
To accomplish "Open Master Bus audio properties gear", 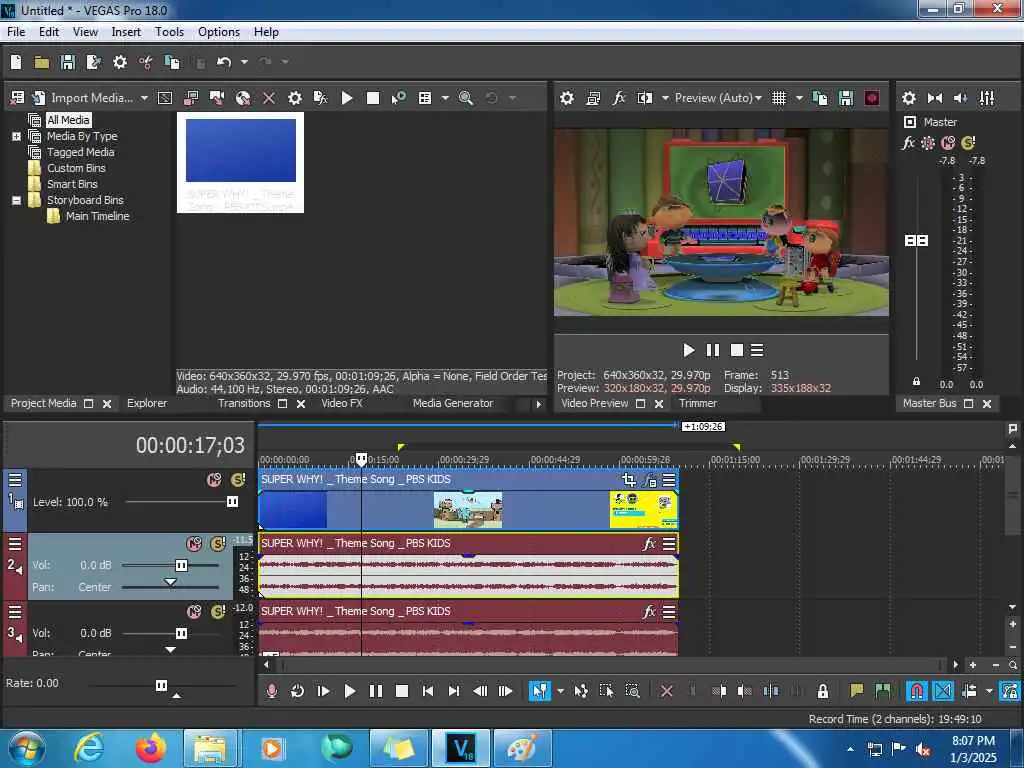I will point(908,98).
